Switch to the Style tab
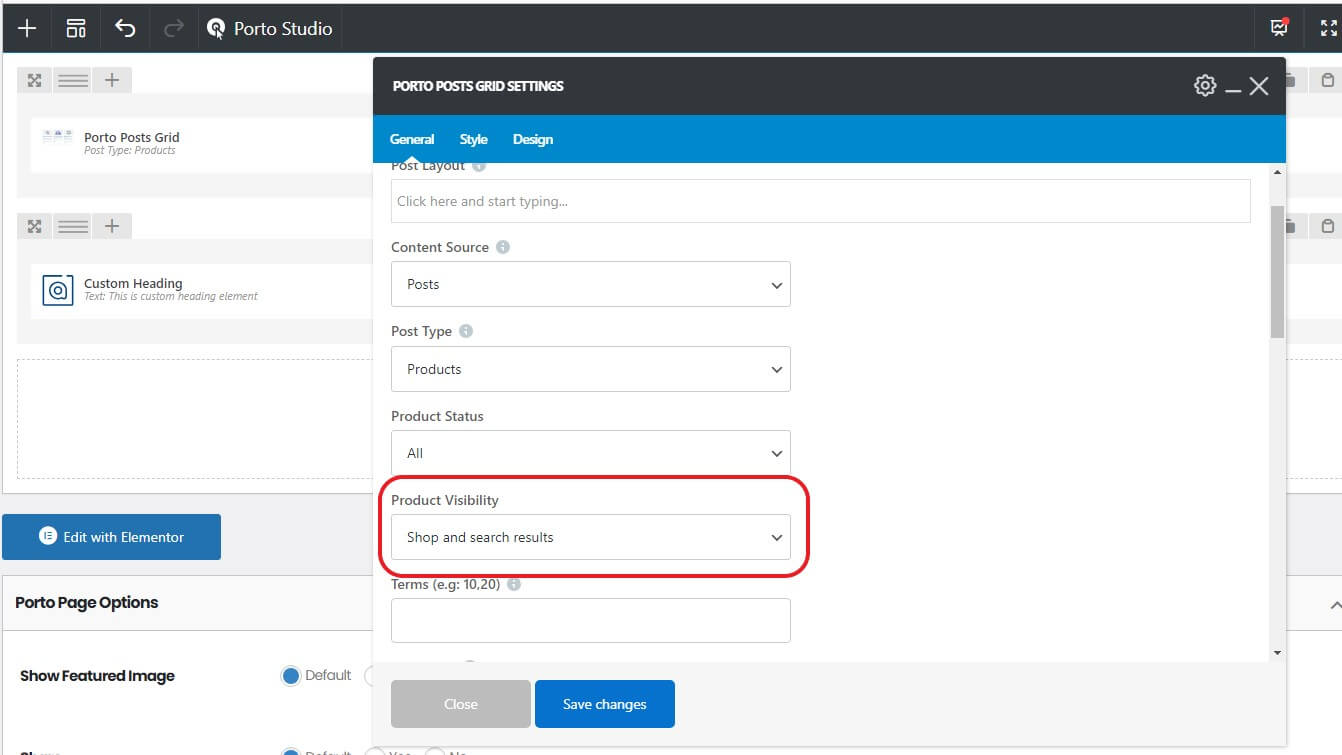The height and width of the screenshot is (755, 1342). point(474,139)
